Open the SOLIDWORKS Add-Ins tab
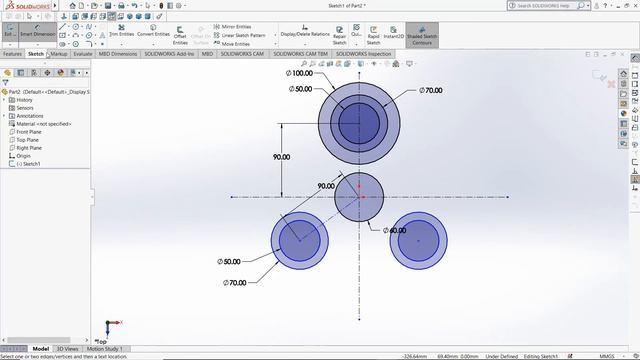The width and height of the screenshot is (640, 360). 169,54
